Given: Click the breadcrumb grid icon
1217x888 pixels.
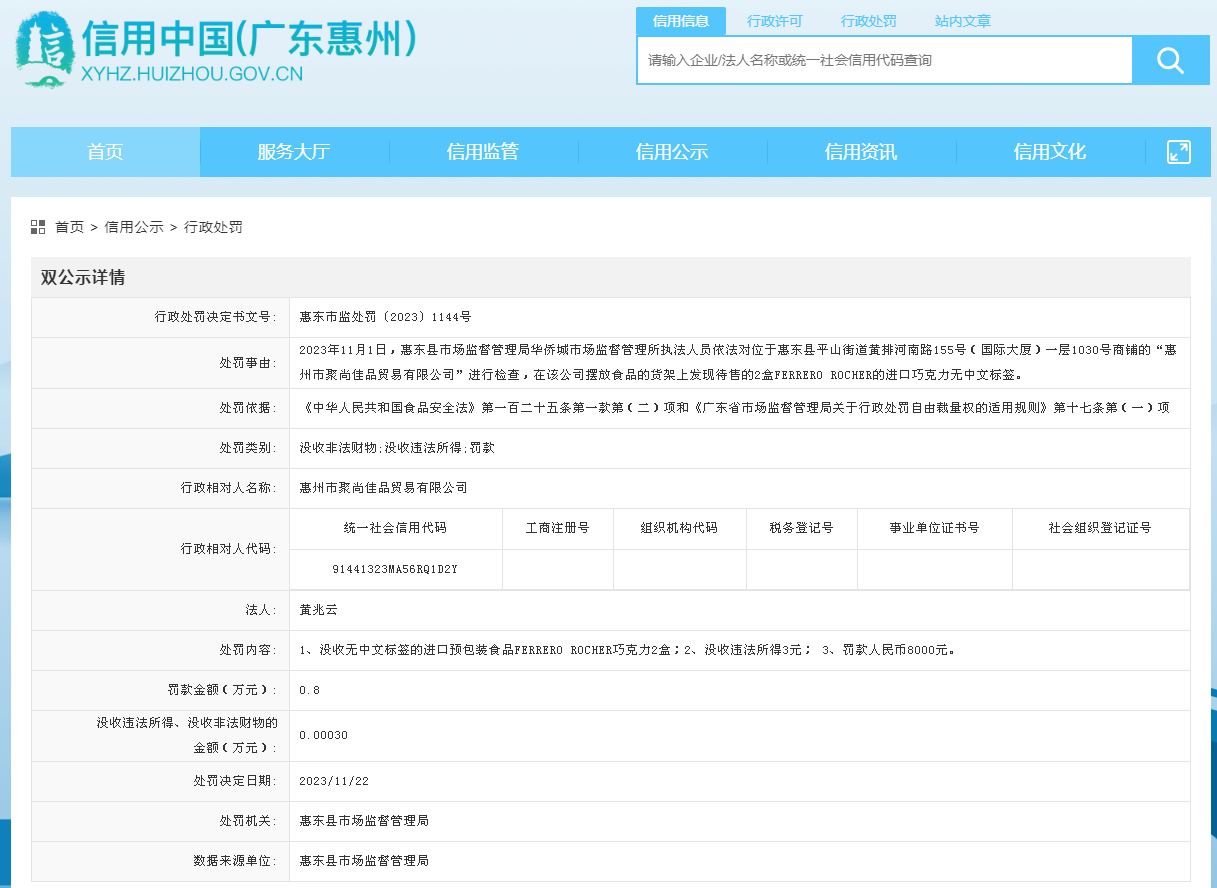Looking at the screenshot, I should tap(38, 227).
